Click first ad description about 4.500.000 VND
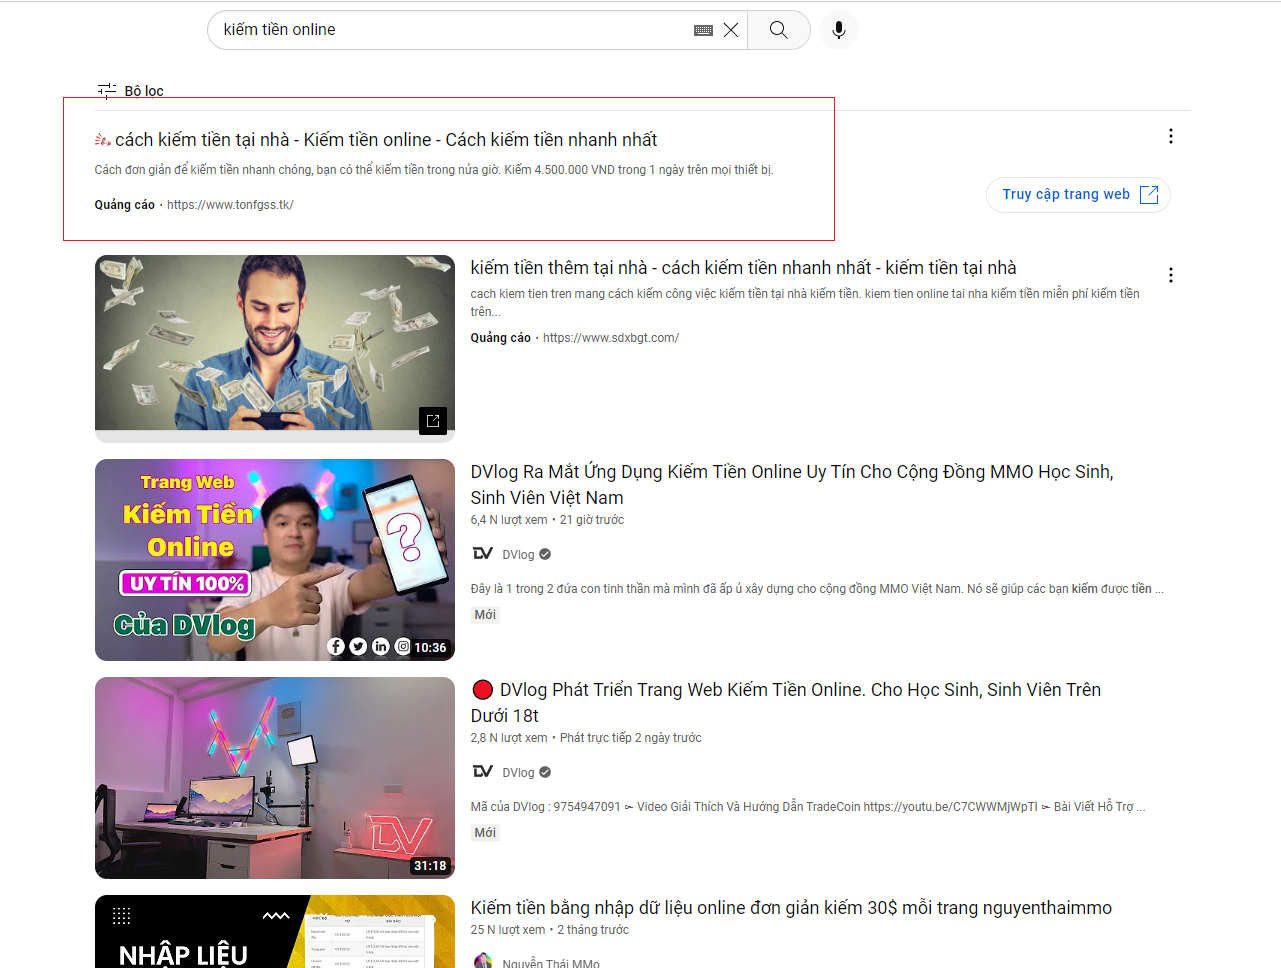The width and height of the screenshot is (1281, 968). point(434,170)
